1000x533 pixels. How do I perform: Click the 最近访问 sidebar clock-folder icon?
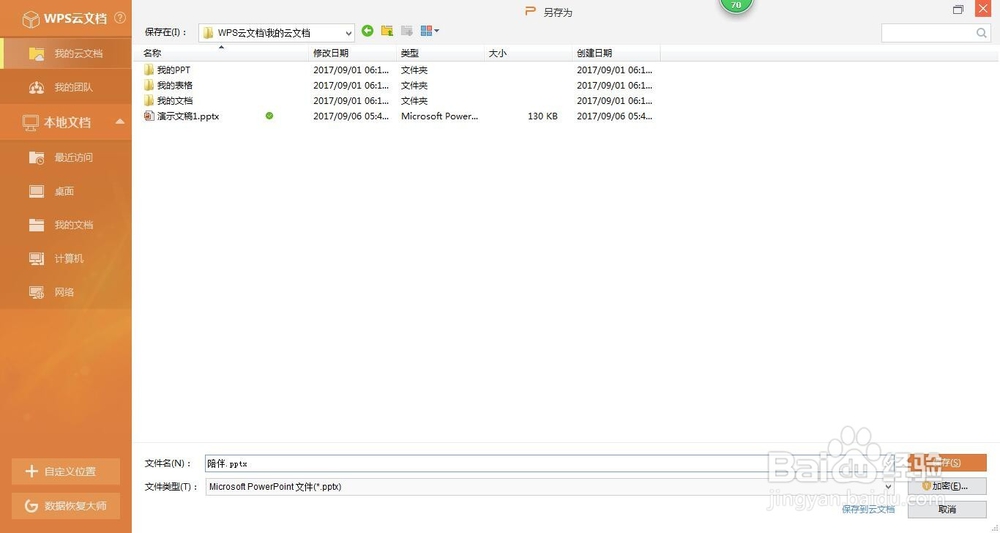point(36,157)
